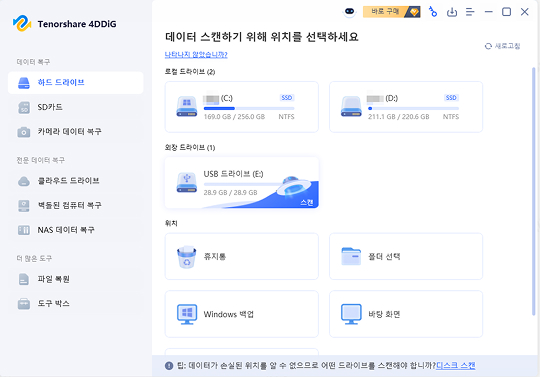Click the NAS icon in sidebar
Screen dimensions: 540x377
(24, 230)
